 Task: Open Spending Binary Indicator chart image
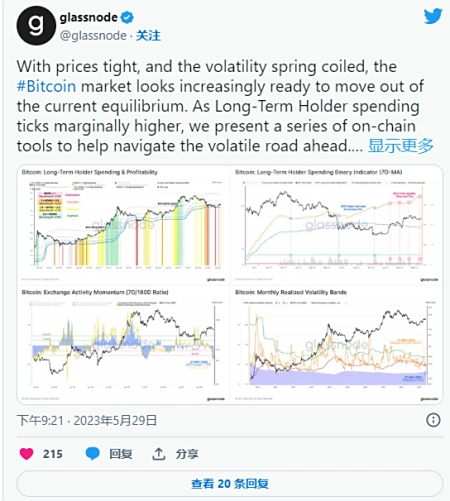pos(337,225)
